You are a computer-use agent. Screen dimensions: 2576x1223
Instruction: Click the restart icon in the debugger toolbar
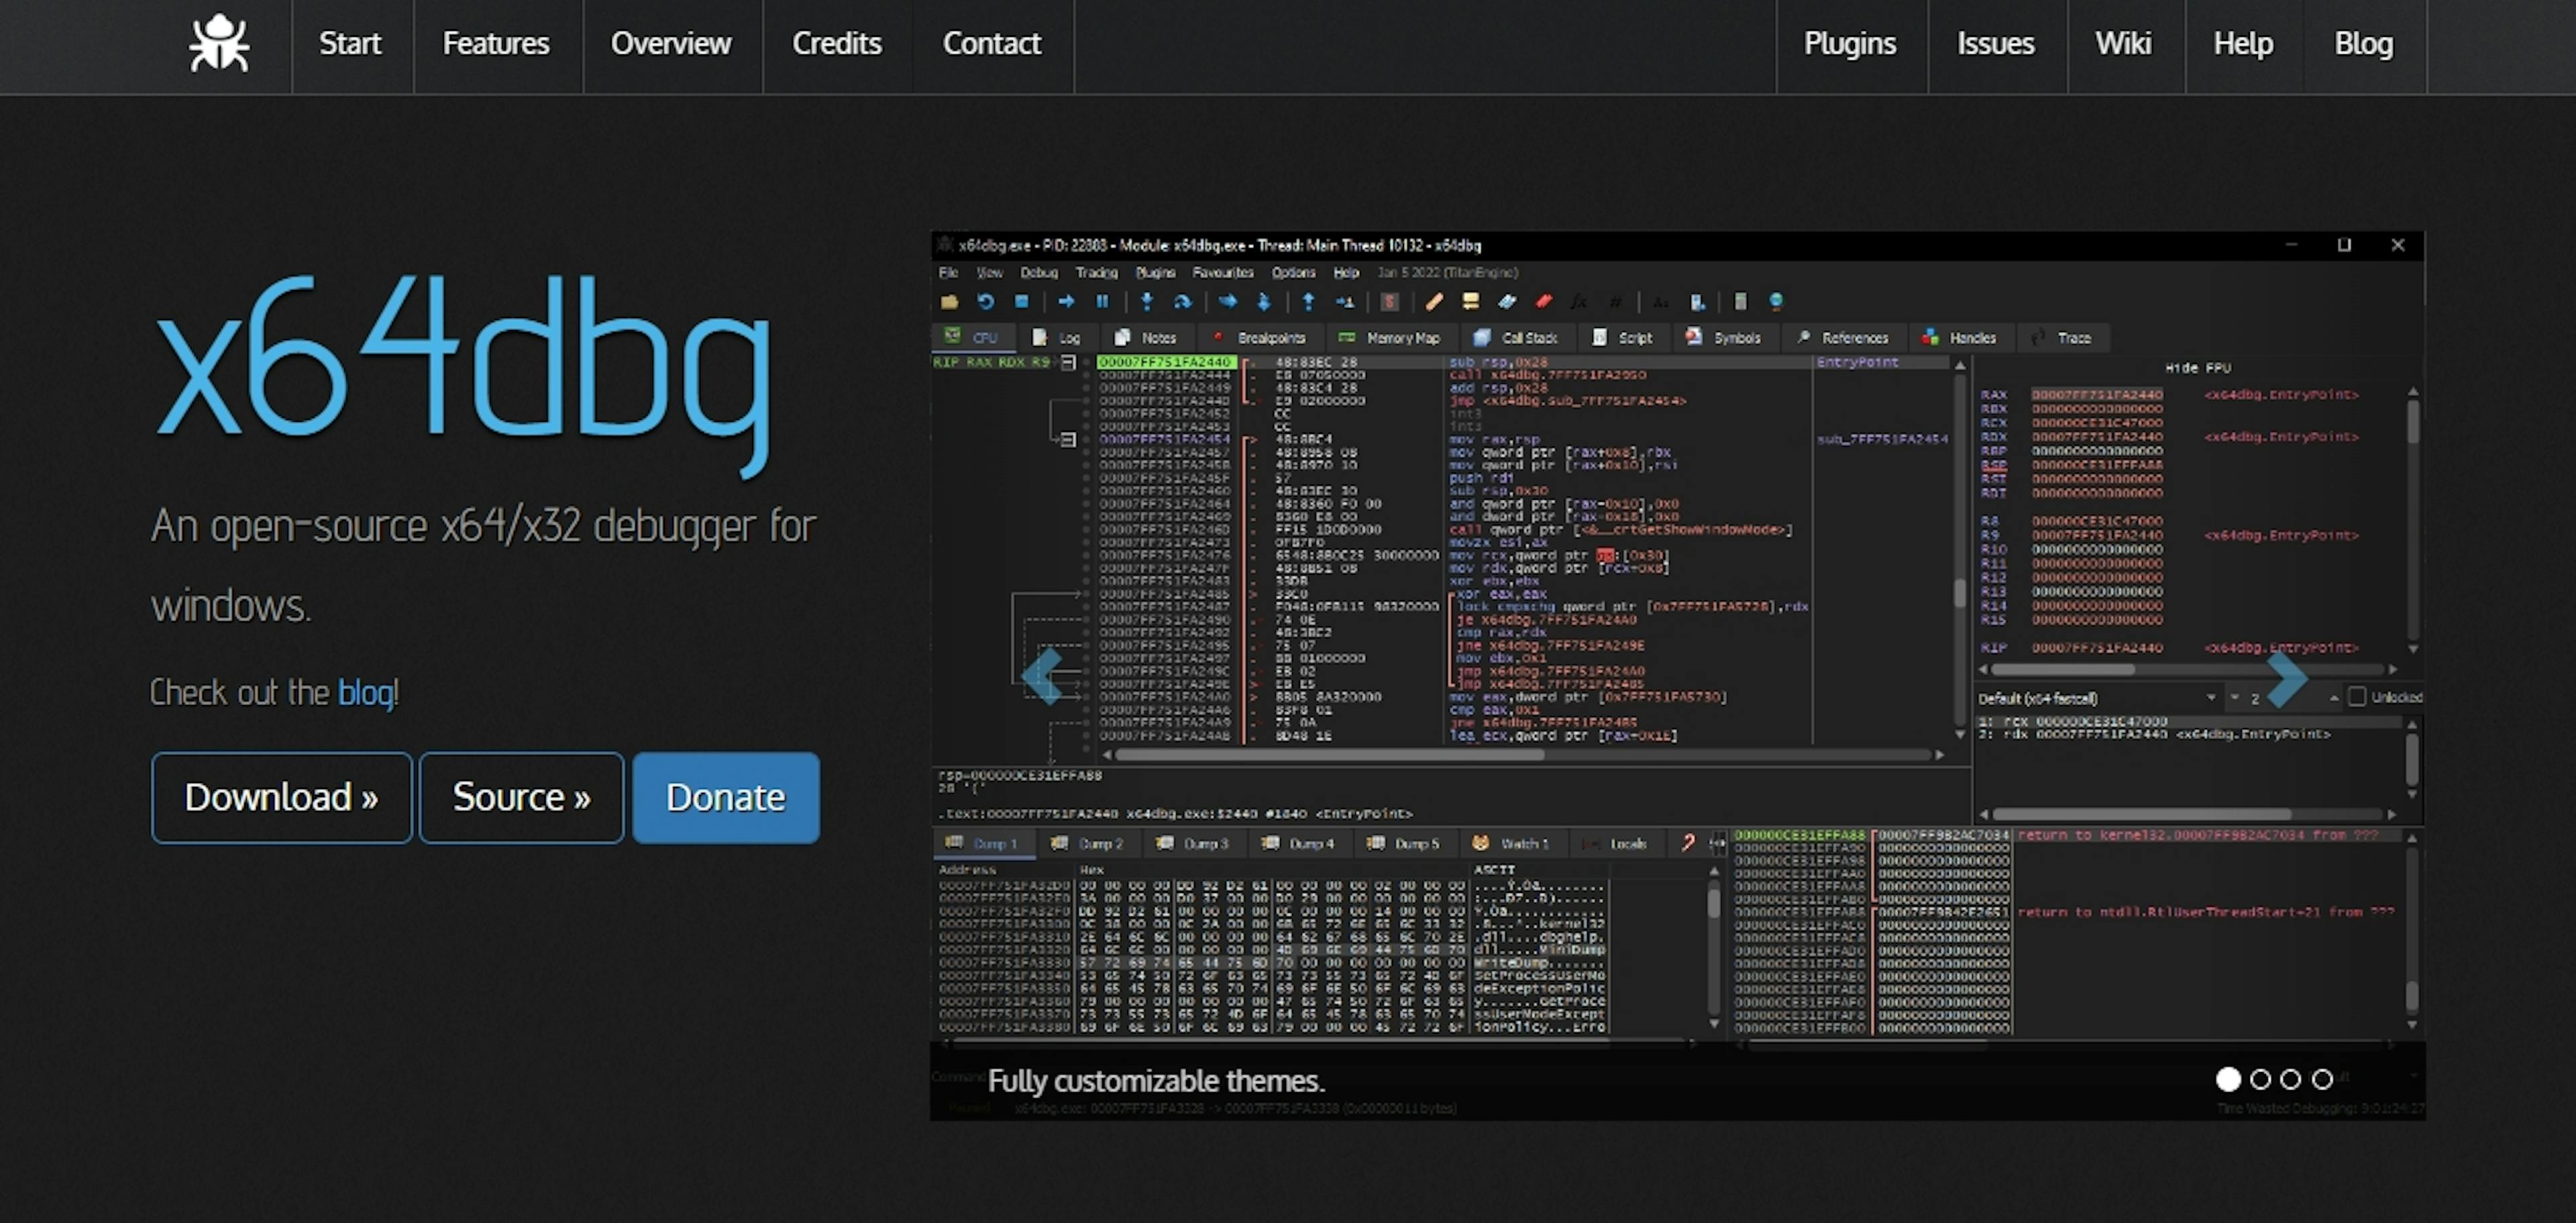(x=985, y=301)
